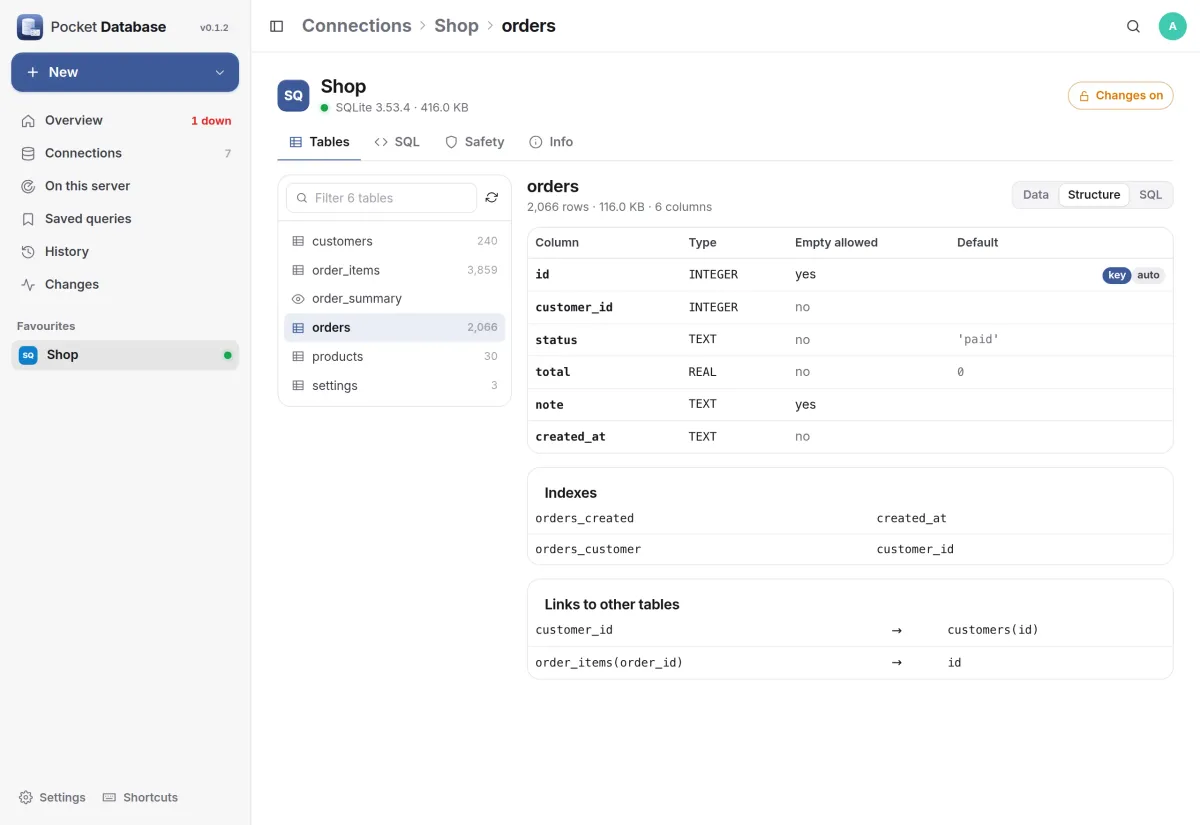Click the 'paid' default value
Viewport: 1200px width, 825px height.
point(978,340)
